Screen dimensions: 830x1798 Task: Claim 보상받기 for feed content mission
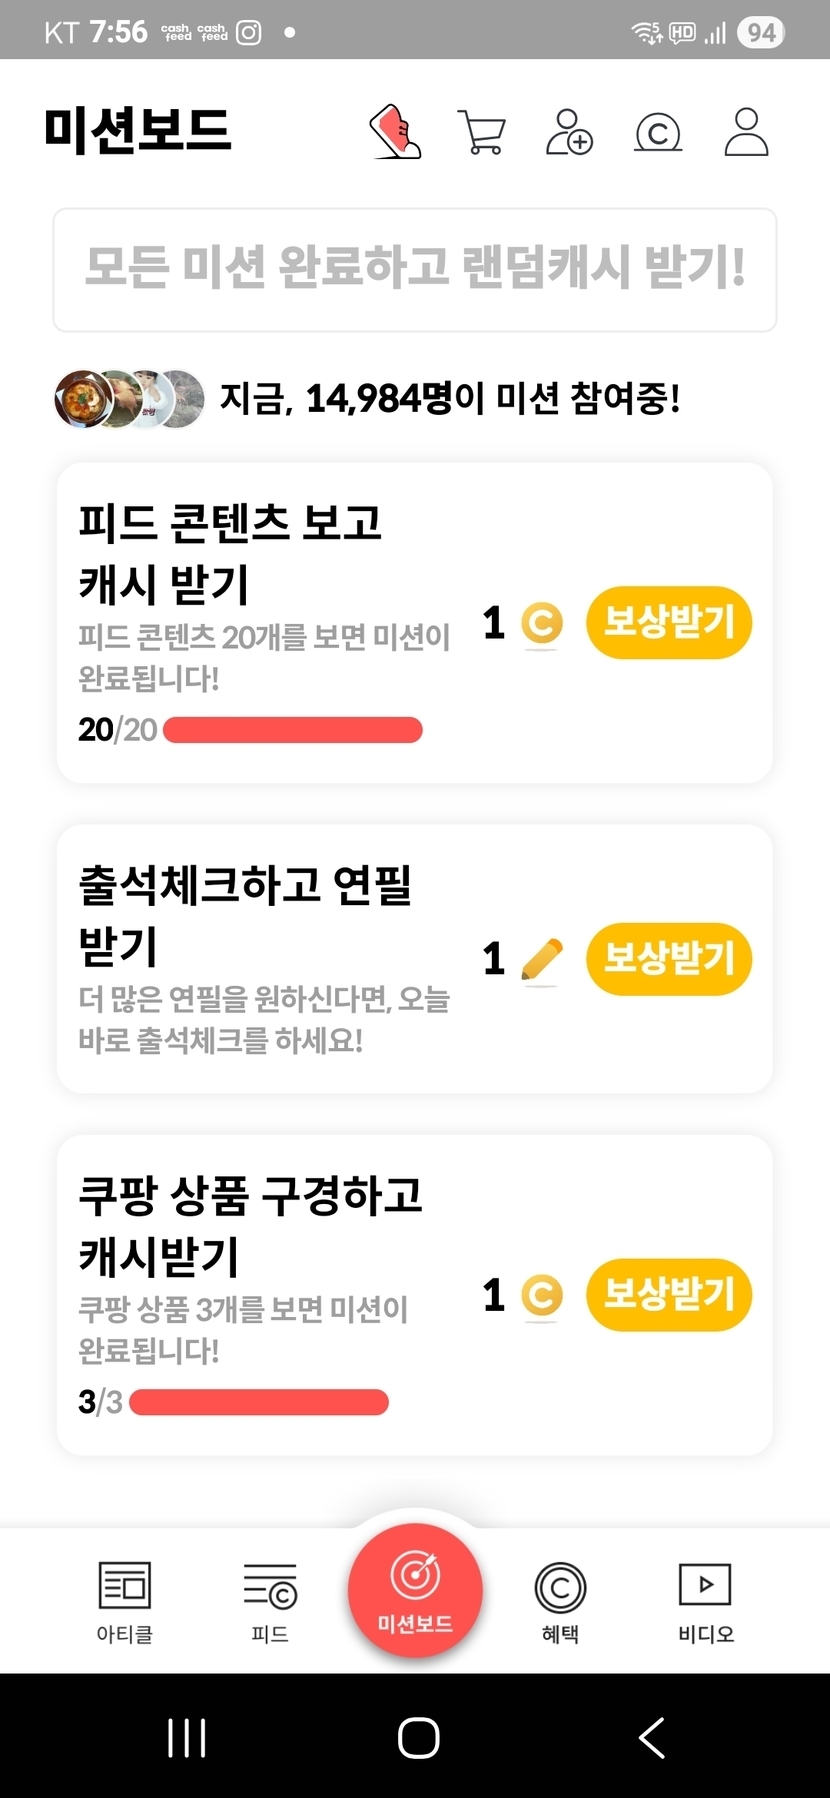pyautogui.click(x=669, y=623)
